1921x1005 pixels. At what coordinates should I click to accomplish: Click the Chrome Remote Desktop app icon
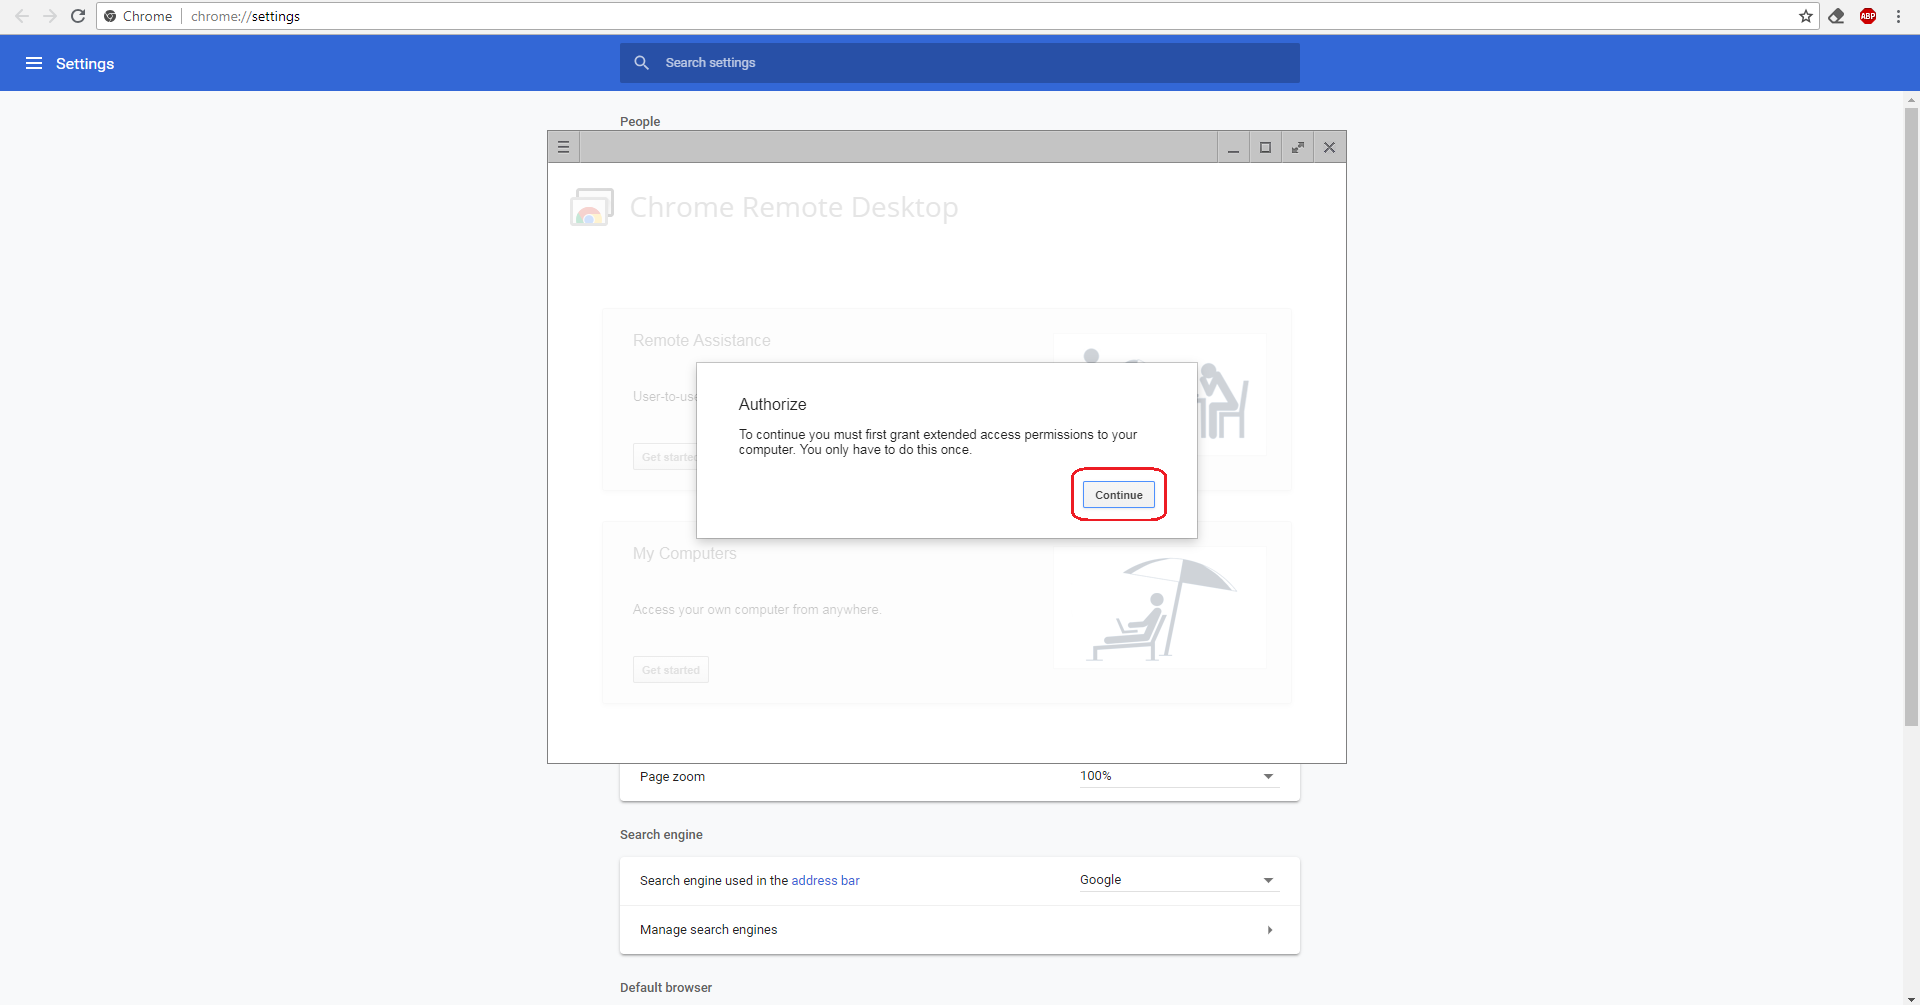coord(591,207)
